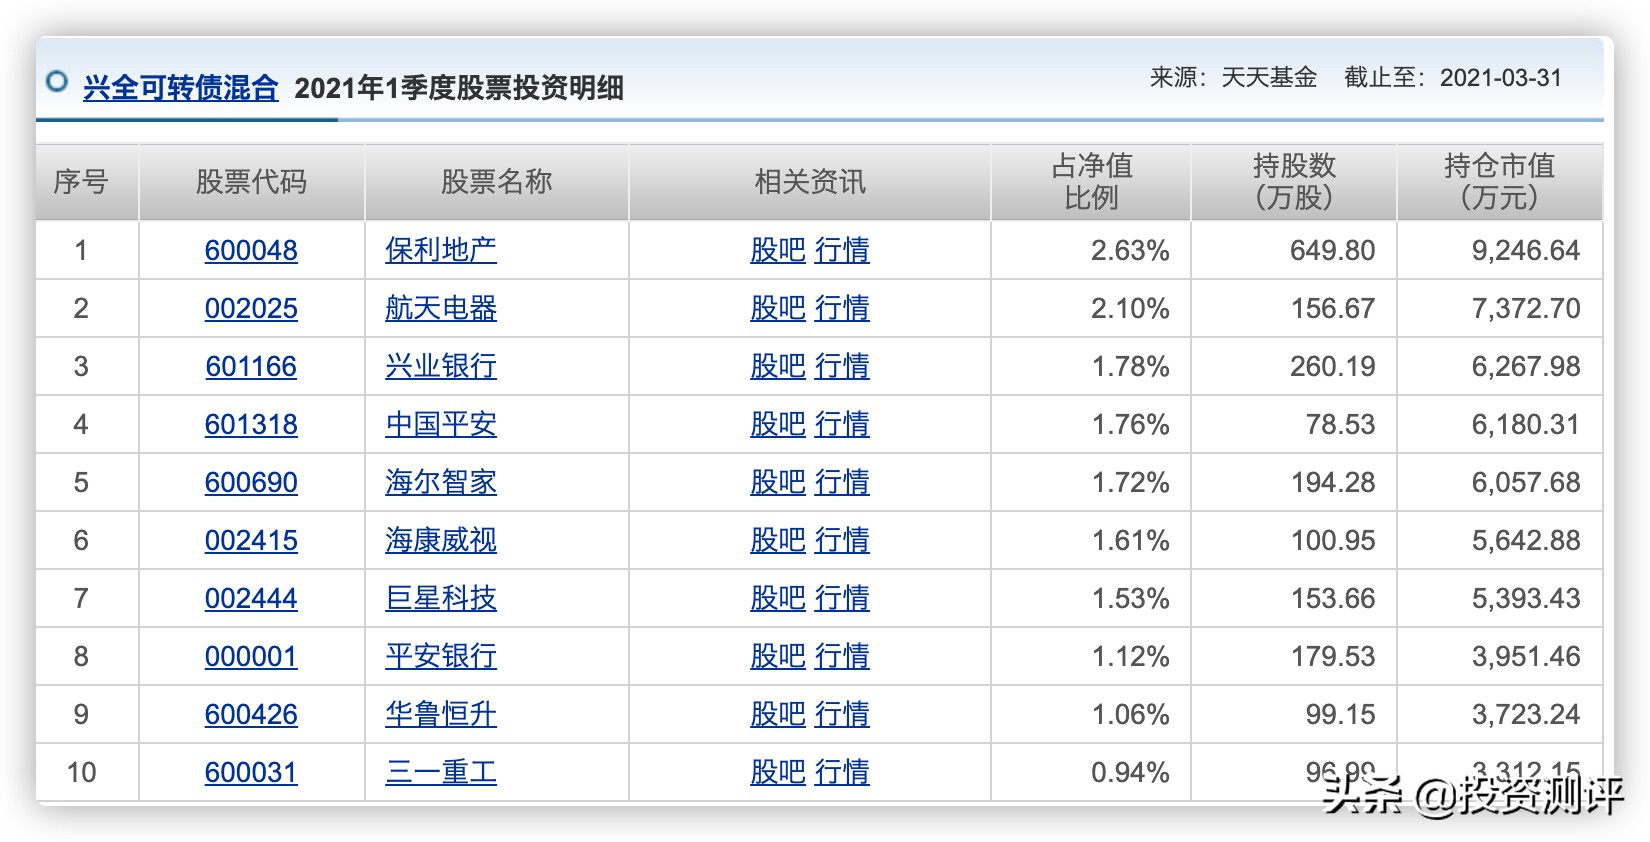Viewport: 1650px width, 842px height.
Task: Open 行情 link in the 海康威视 row
Action: tap(842, 540)
